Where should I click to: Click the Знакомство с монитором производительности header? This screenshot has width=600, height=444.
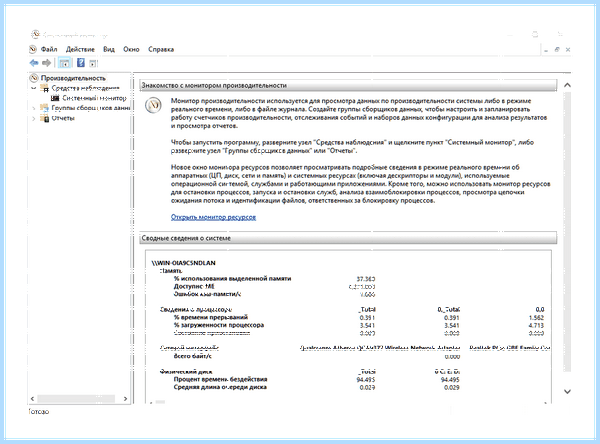coord(348,85)
